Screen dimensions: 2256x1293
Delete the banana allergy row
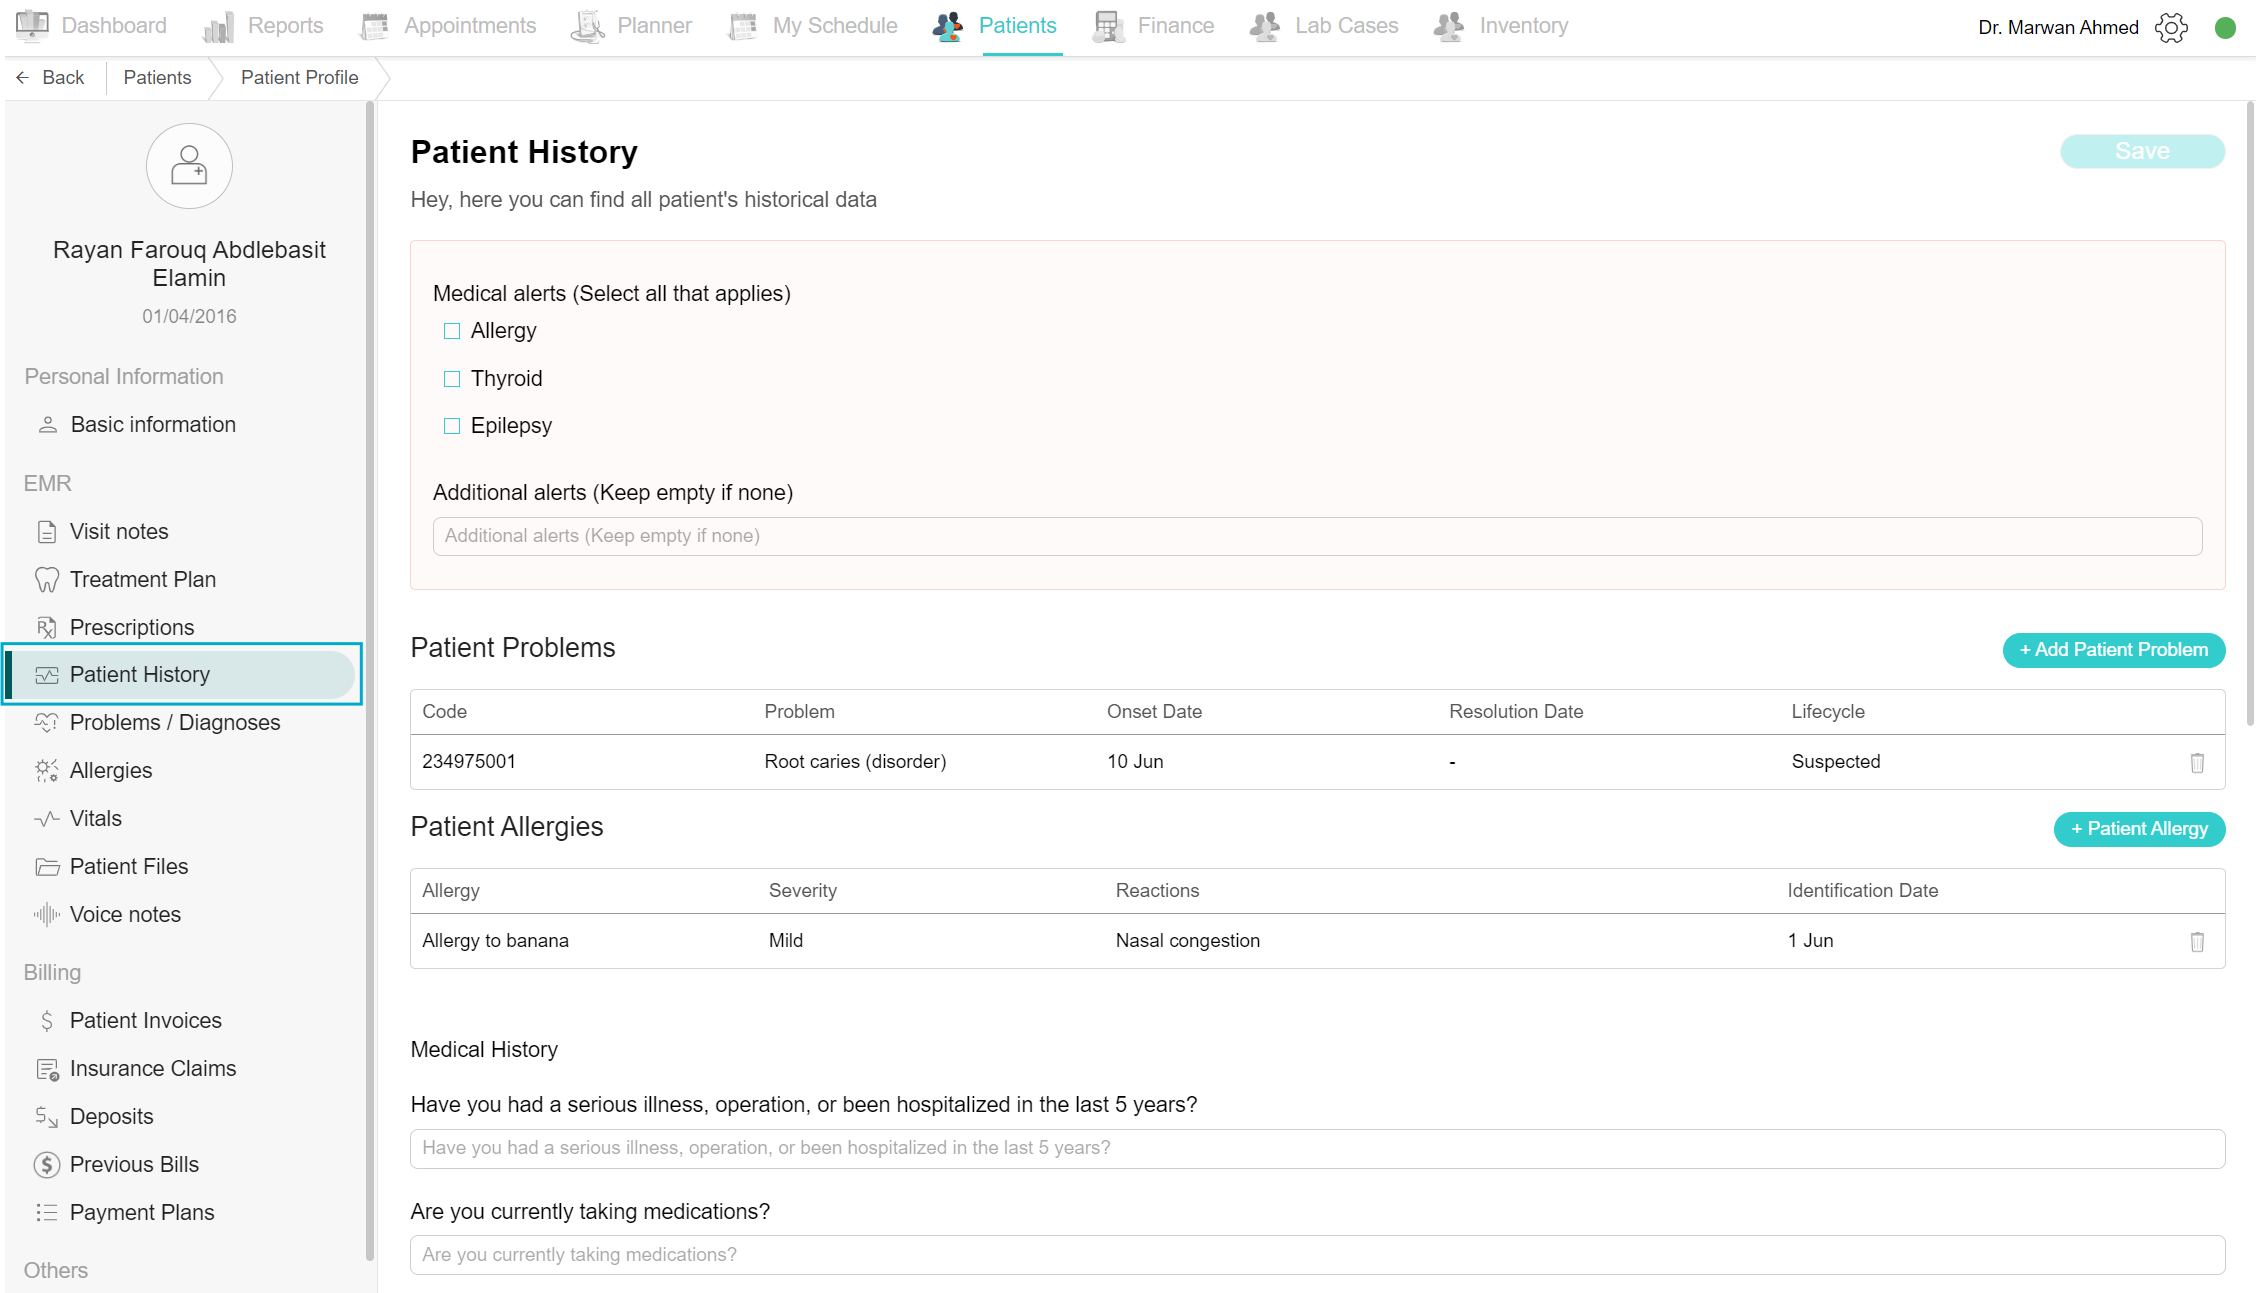[x=2197, y=942]
